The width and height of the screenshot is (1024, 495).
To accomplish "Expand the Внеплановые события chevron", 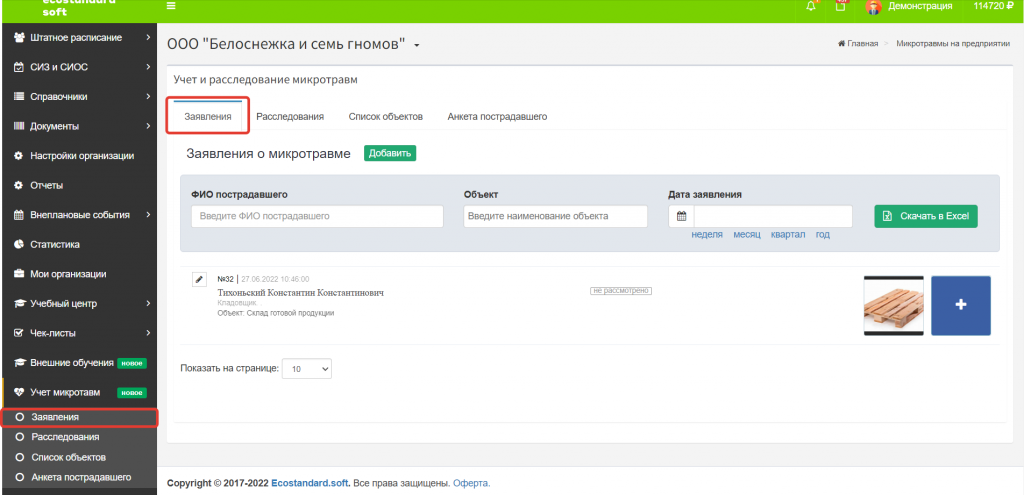I will [148, 215].
